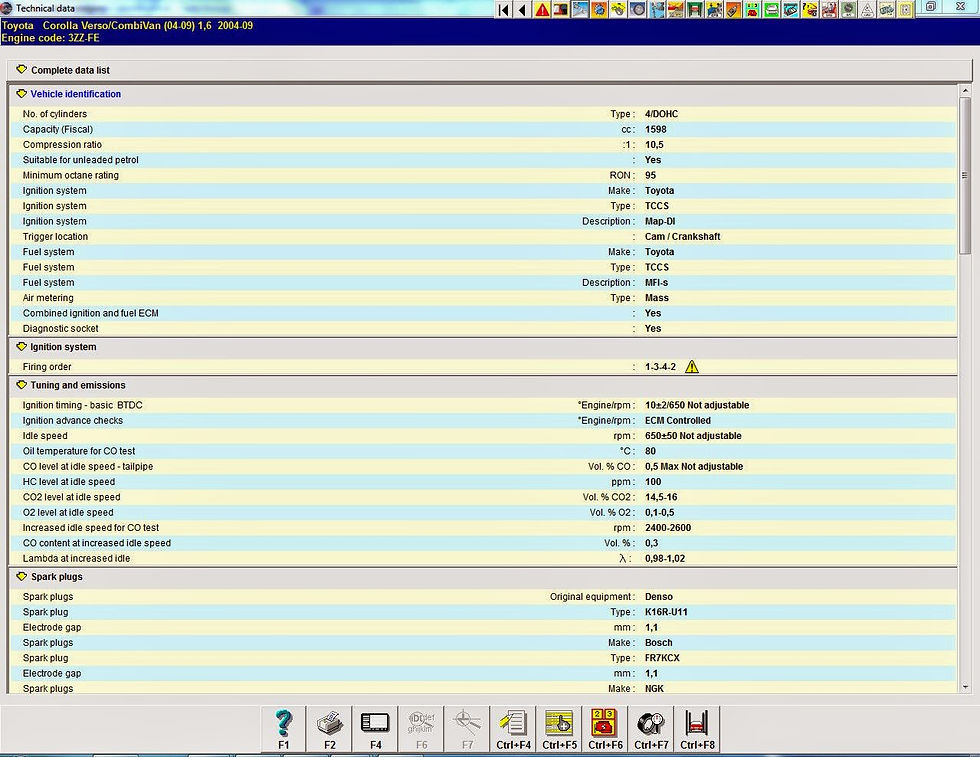Select the '0,5 Max Not adjustable' CO value

(x=694, y=466)
